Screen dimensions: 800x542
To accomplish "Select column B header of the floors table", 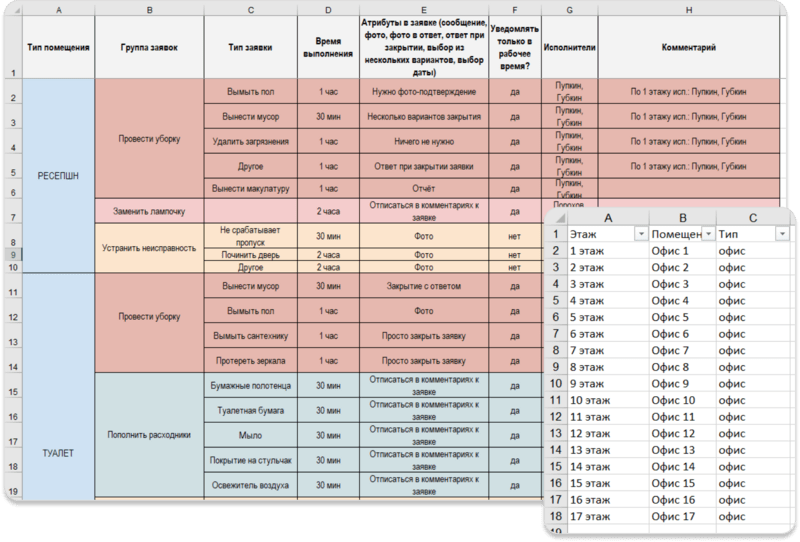I will 682,216.
